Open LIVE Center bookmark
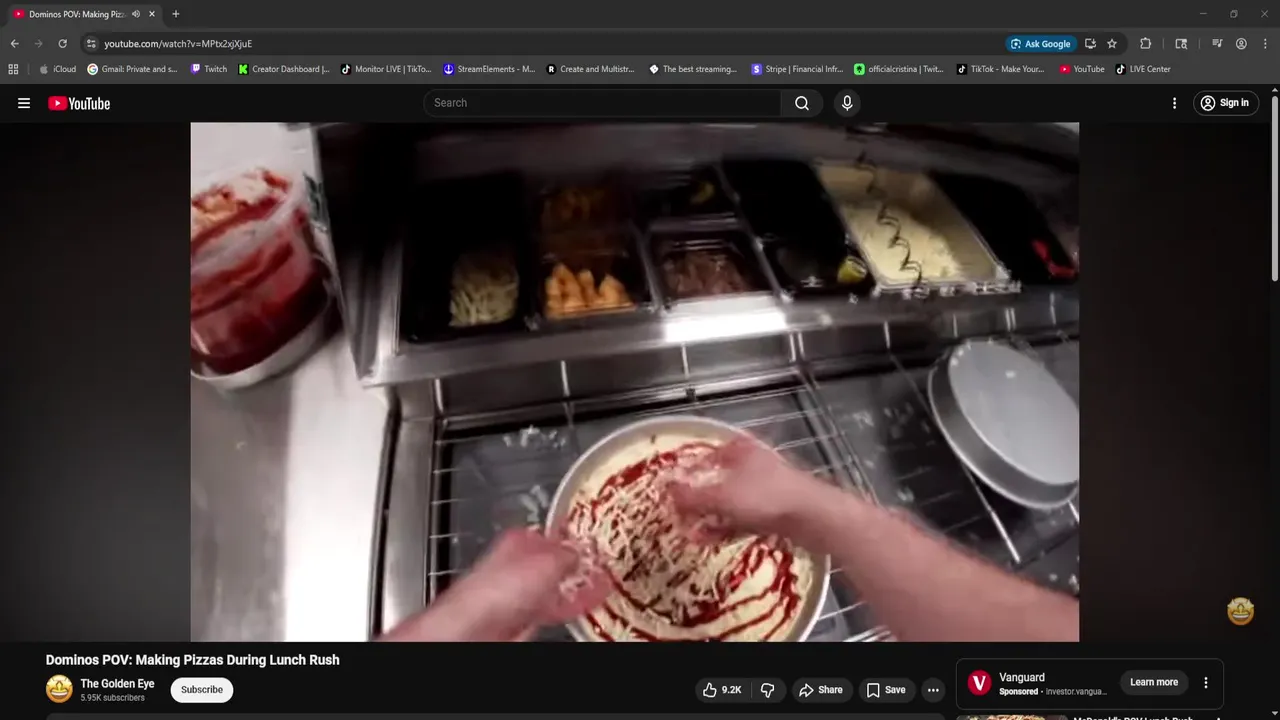Image resolution: width=1280 pixels, height=720 pixels. [1143, 69]
